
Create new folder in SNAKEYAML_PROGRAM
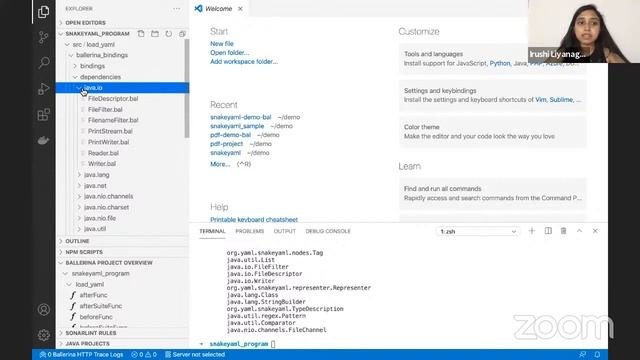point(155,33)
